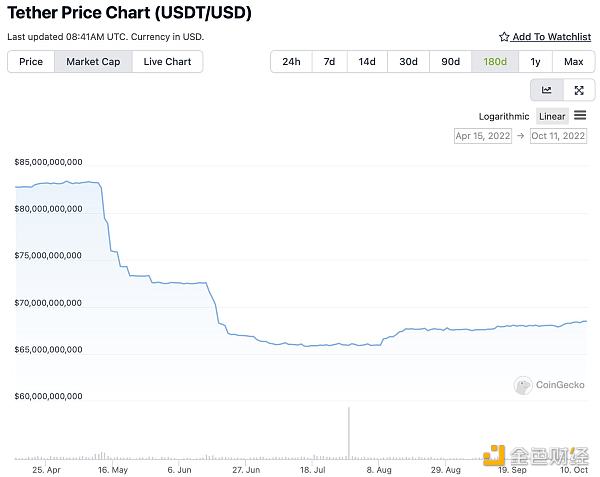
Task: Open the Apr 15, 2022 start date field
Action: tap(484, 136)
